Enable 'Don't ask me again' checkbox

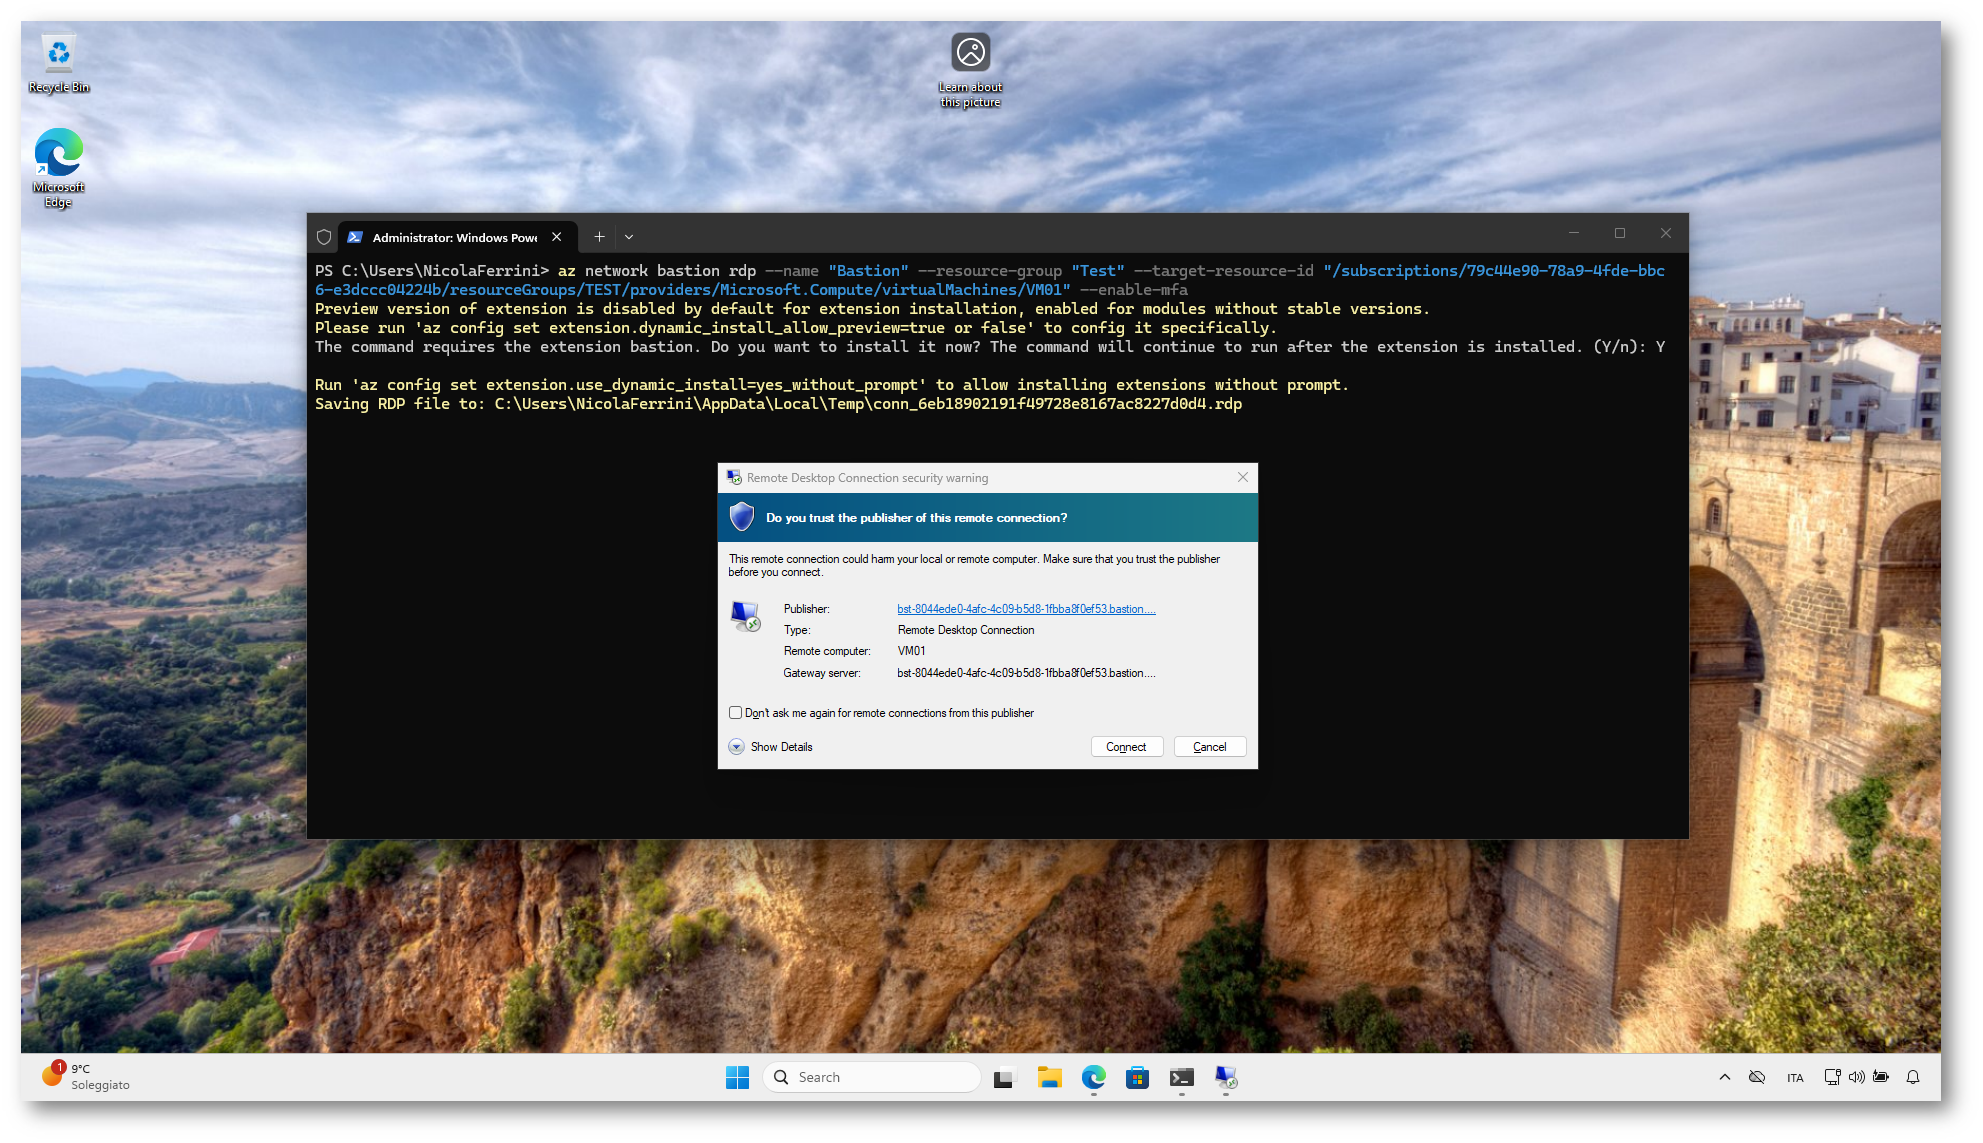(736, 713)
